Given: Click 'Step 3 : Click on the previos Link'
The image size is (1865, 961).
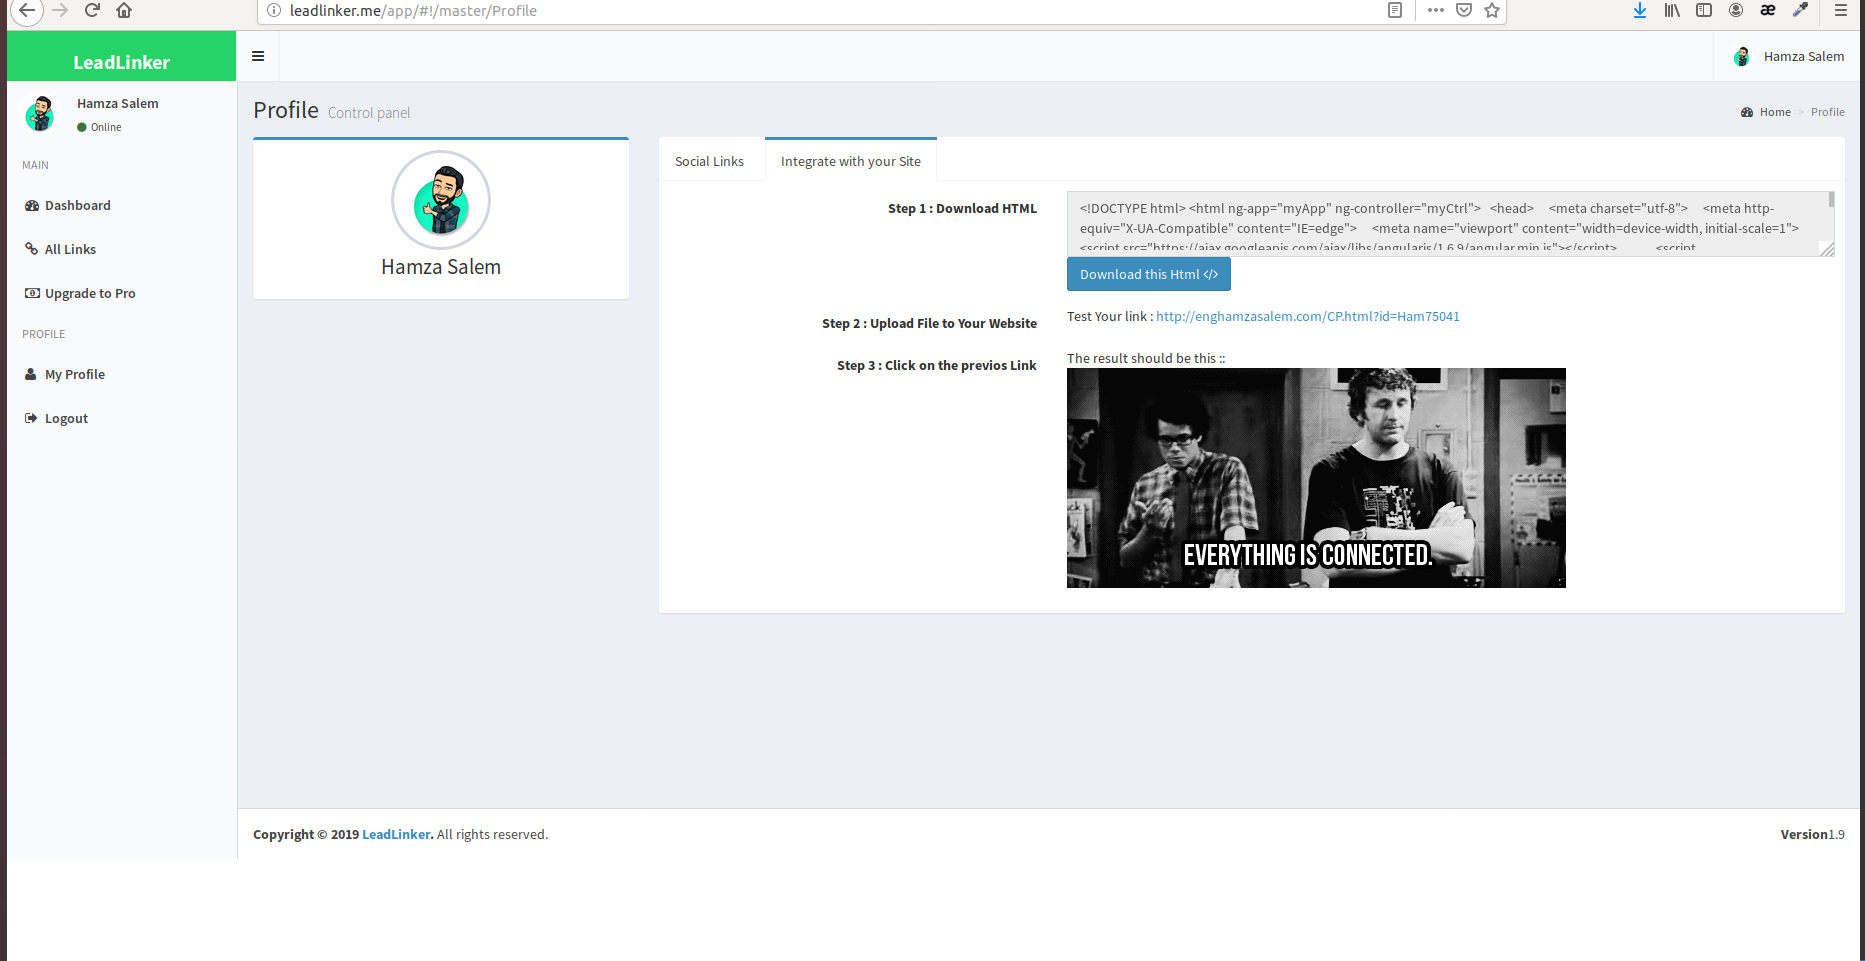Looking at the screenshot, I should pyautogui.click(x=937, y=365).
